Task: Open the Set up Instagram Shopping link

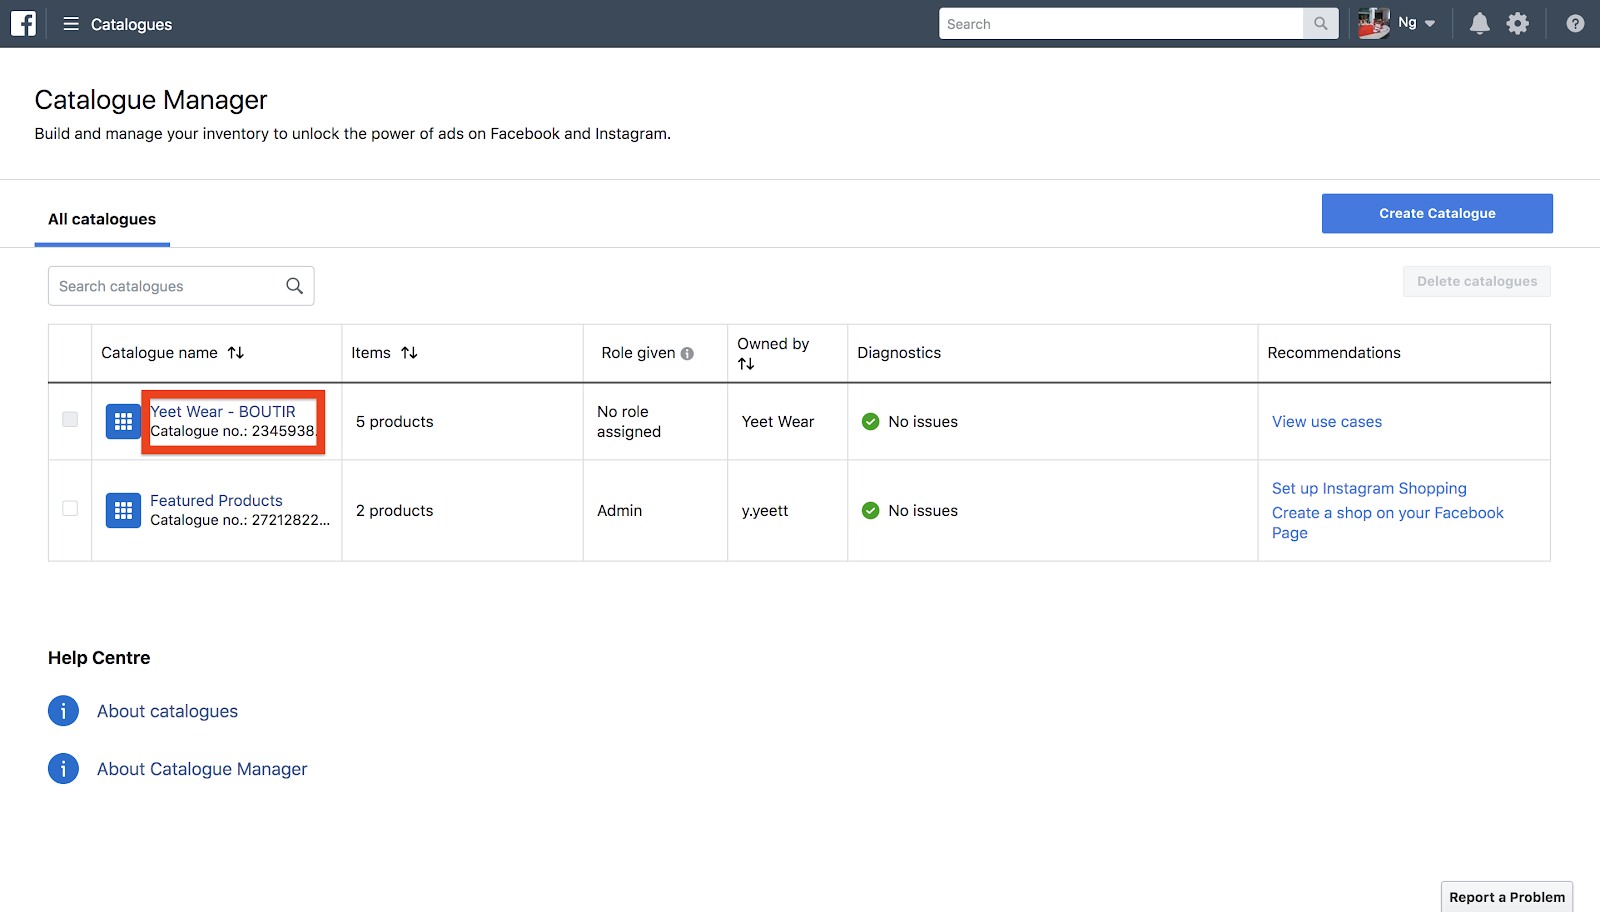Action: pos(1369,489)
